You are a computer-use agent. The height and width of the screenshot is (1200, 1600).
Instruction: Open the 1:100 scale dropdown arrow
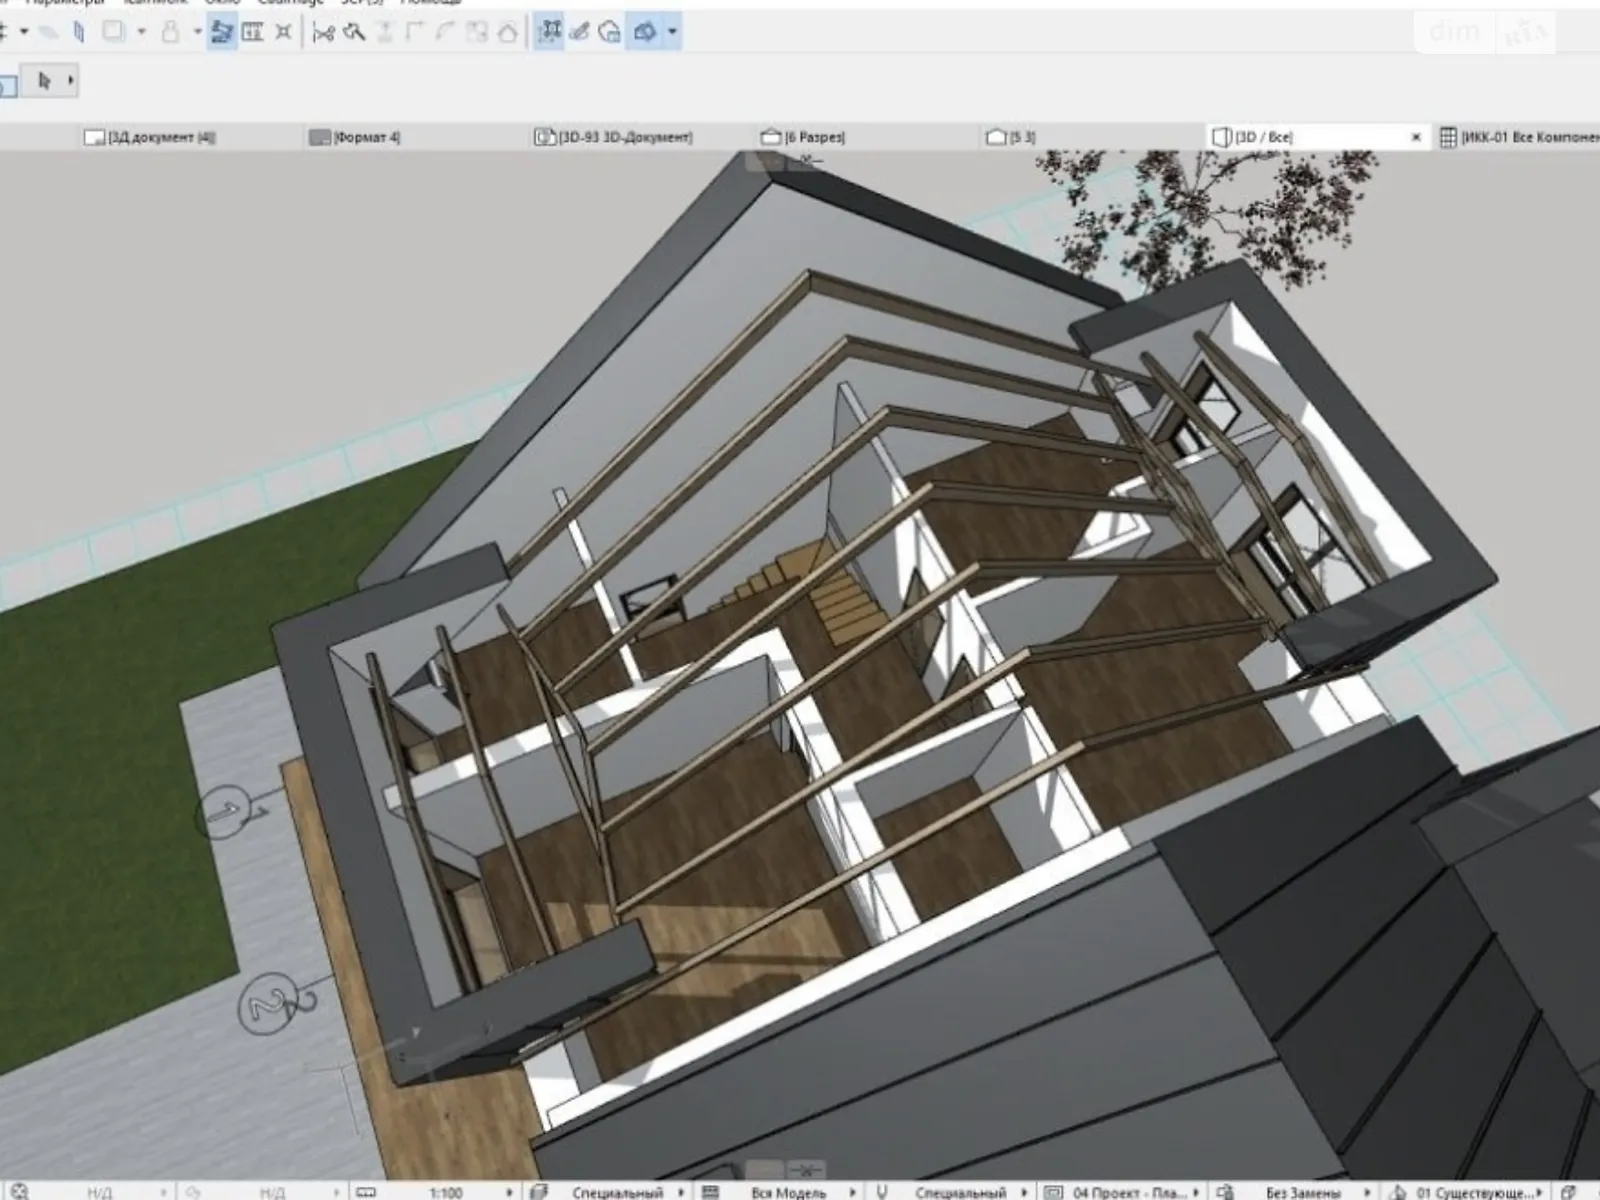(510, 1192)
